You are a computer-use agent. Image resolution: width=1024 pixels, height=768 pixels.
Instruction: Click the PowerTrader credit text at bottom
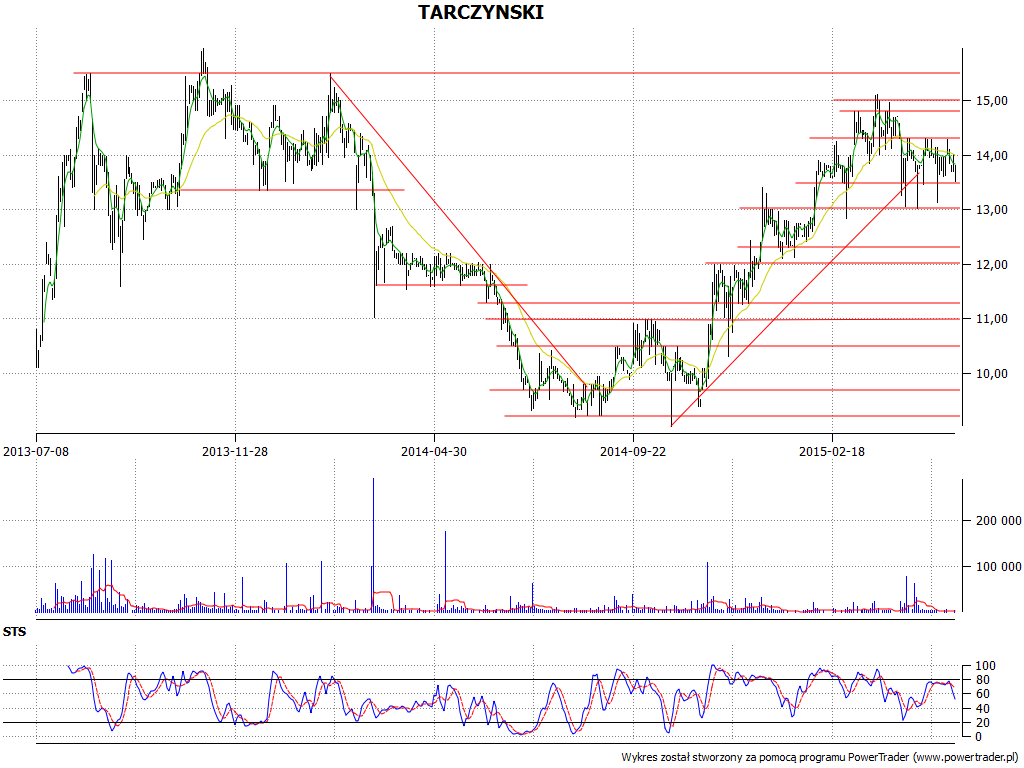click(820, 757)
